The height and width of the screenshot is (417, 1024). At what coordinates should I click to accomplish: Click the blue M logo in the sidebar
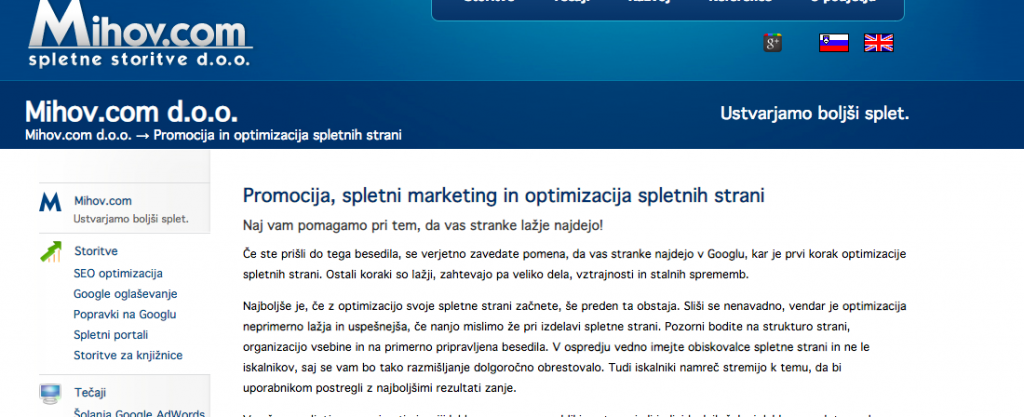click(51, 204)
